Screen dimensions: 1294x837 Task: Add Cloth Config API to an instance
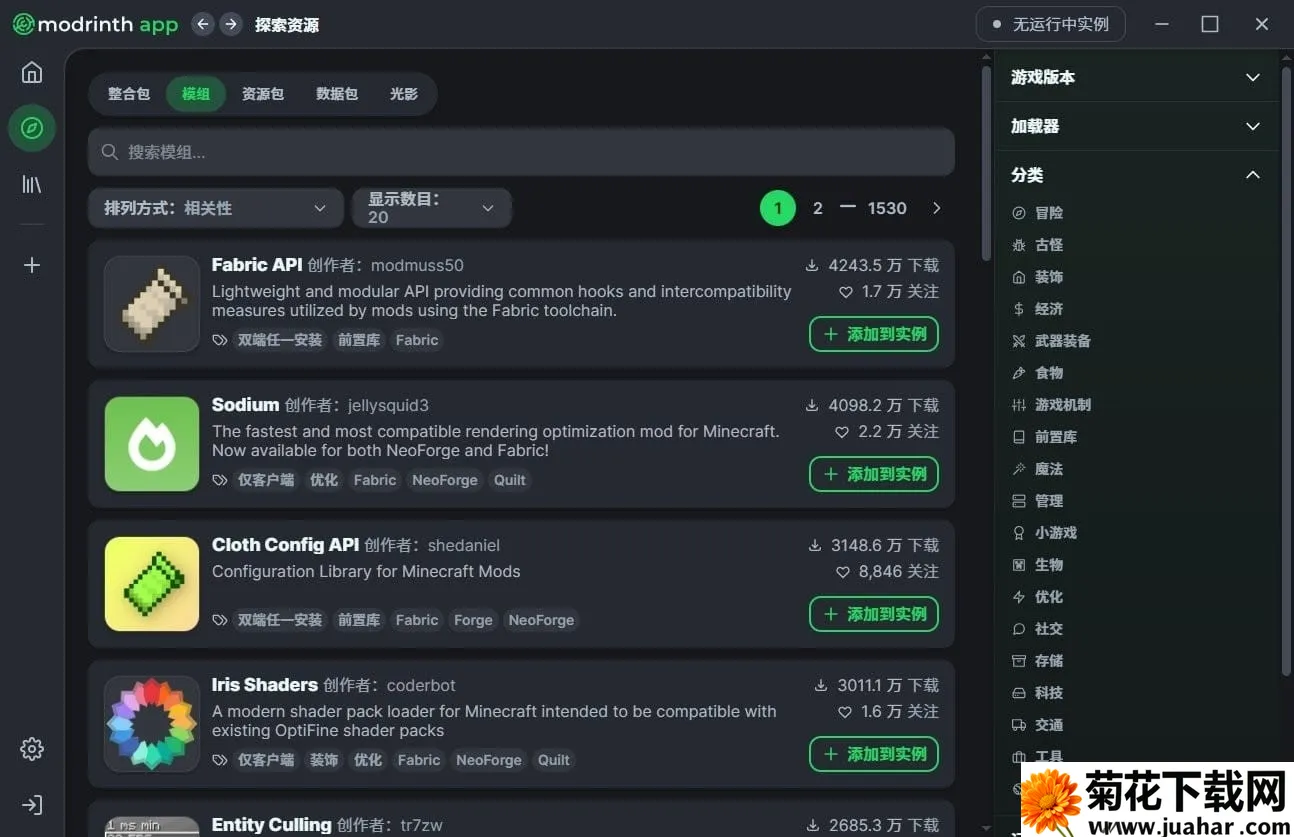(x=874, y=614)
